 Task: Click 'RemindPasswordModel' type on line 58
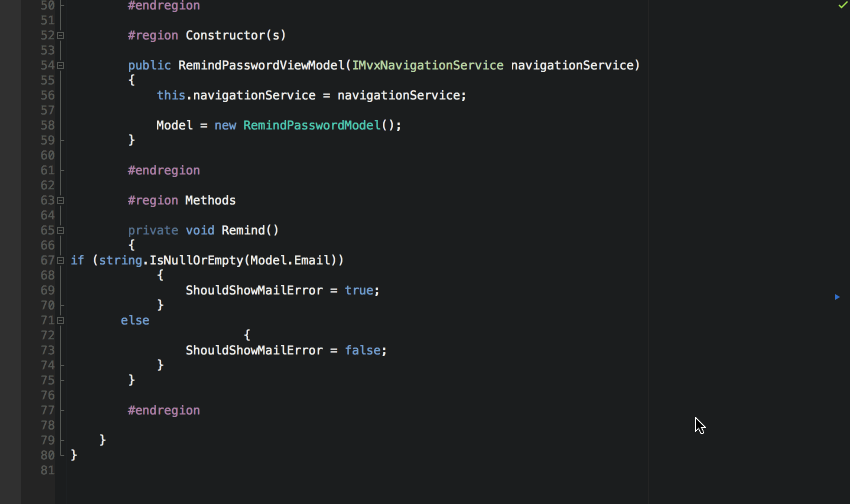tap(312, 126)
